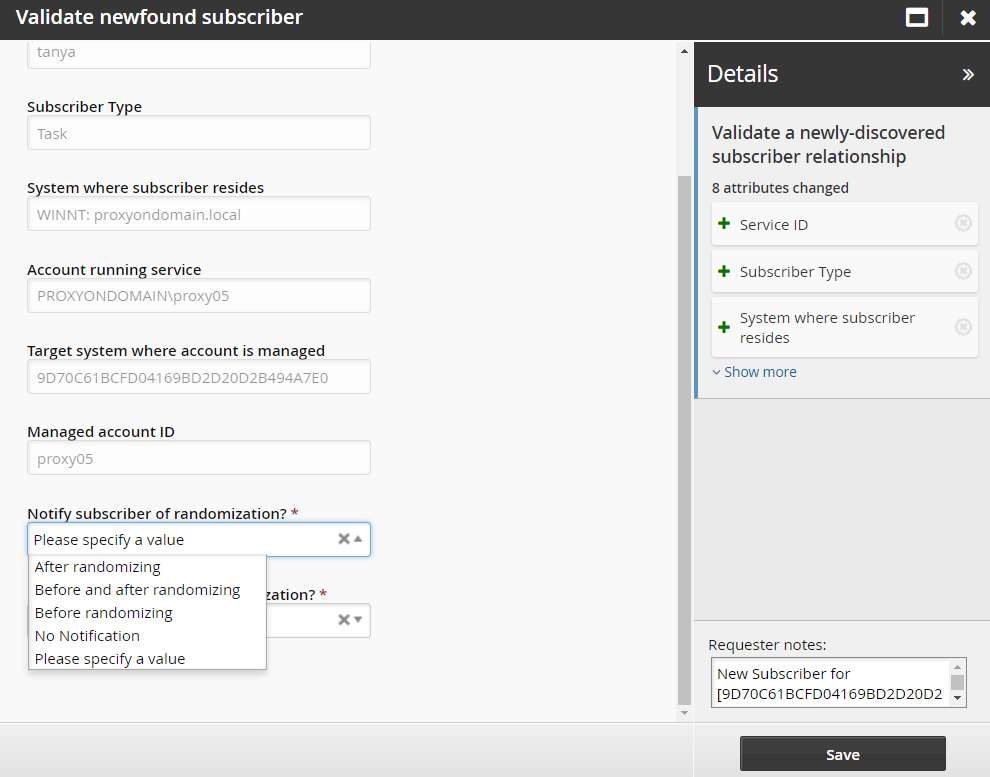Screen dimensions: 990x777
Task: Collapse Notify subscriber of randomization dropdown arrow
Action: coord(358,539)
